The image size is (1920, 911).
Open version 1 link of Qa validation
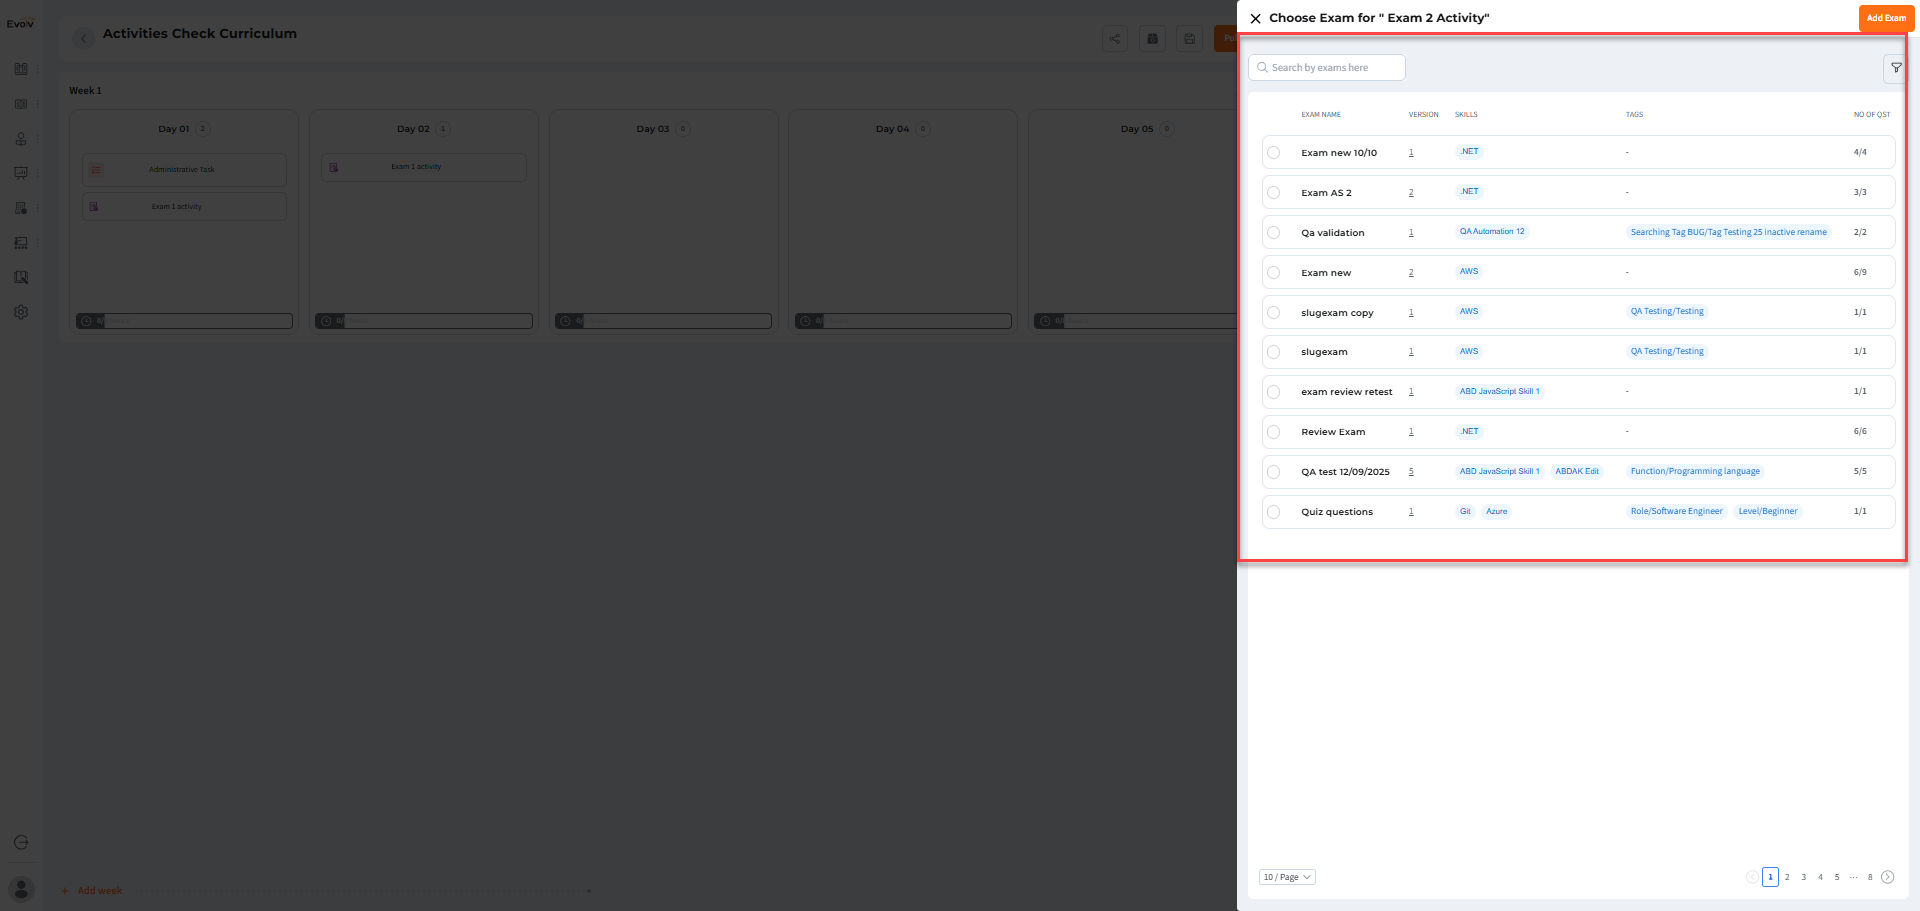[x=1411, y=233]
